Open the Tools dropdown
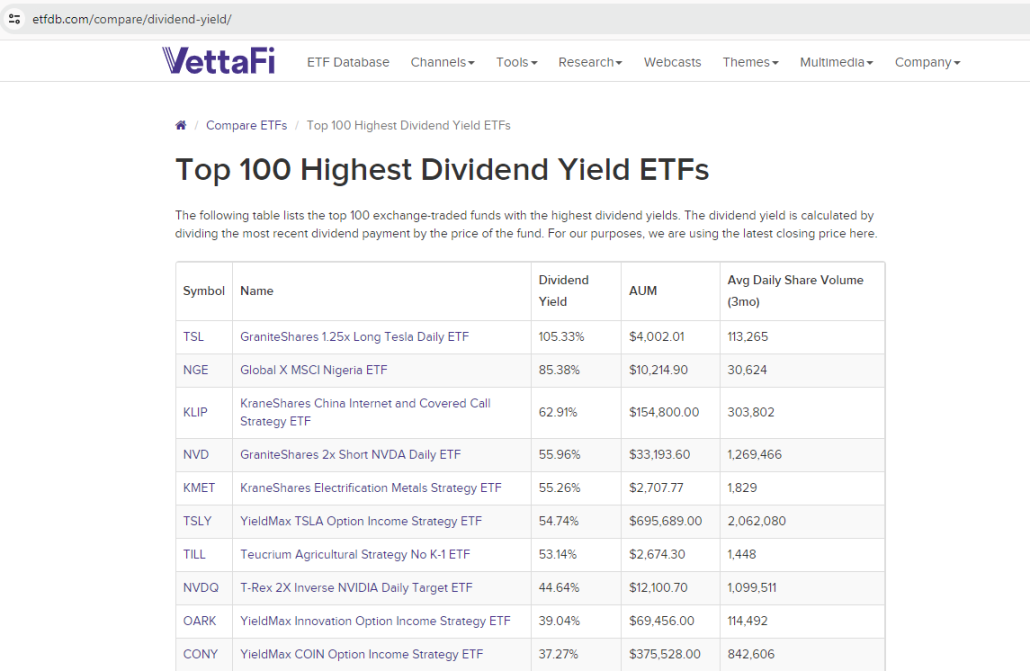1030x671 pixels. click(x=516, y=61)
